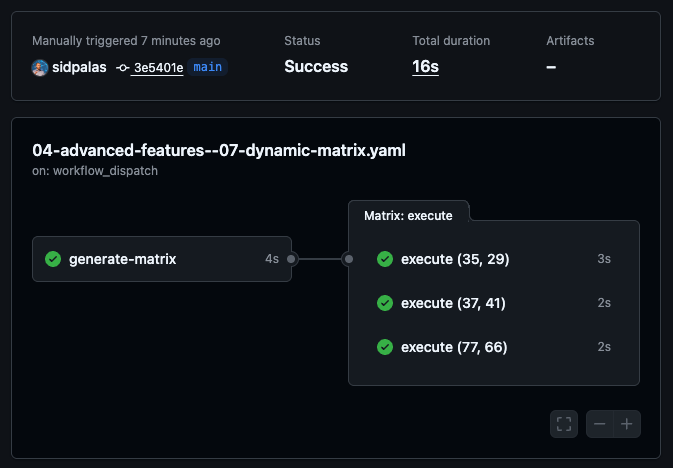Open the sidpalas profile link

pos(79,67)
